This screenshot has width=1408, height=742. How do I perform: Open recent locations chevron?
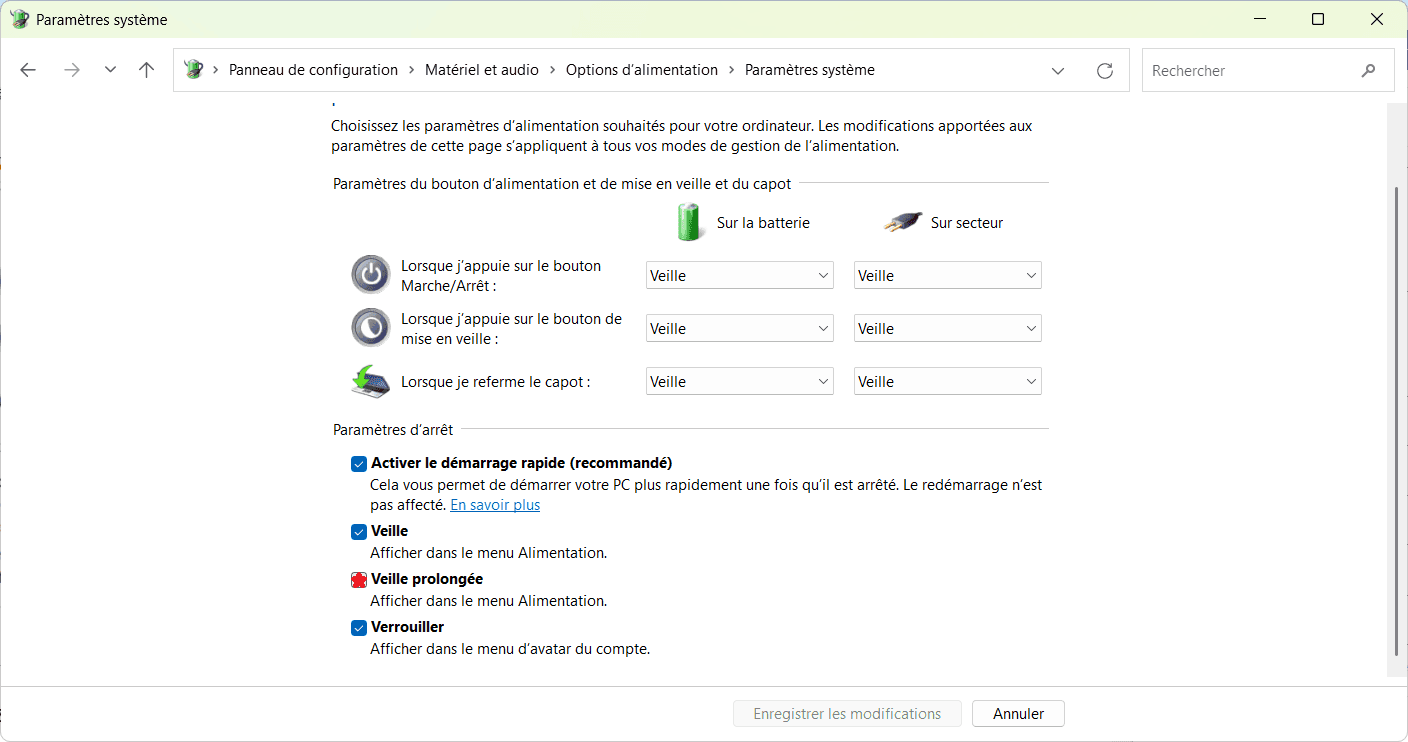[x=110, y=70]
